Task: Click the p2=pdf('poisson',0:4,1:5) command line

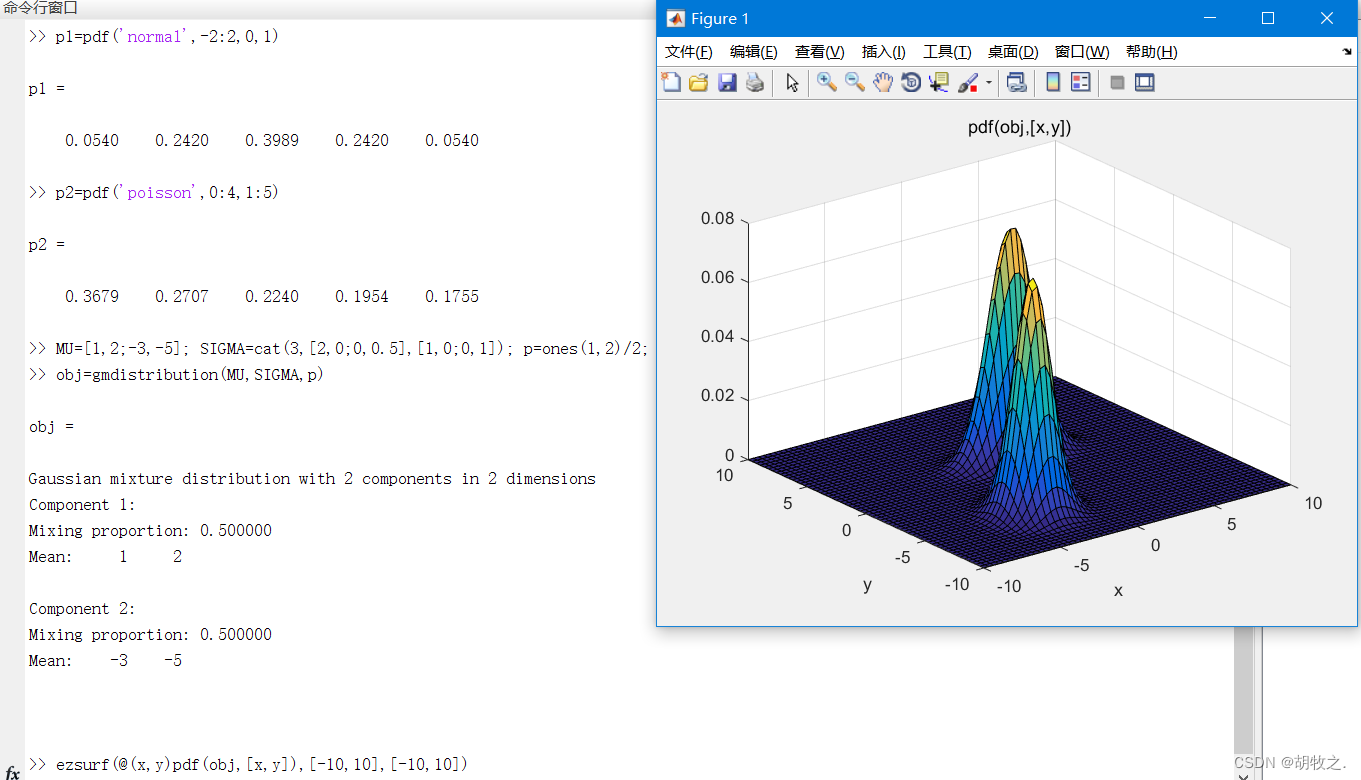Action: point(153,193)
